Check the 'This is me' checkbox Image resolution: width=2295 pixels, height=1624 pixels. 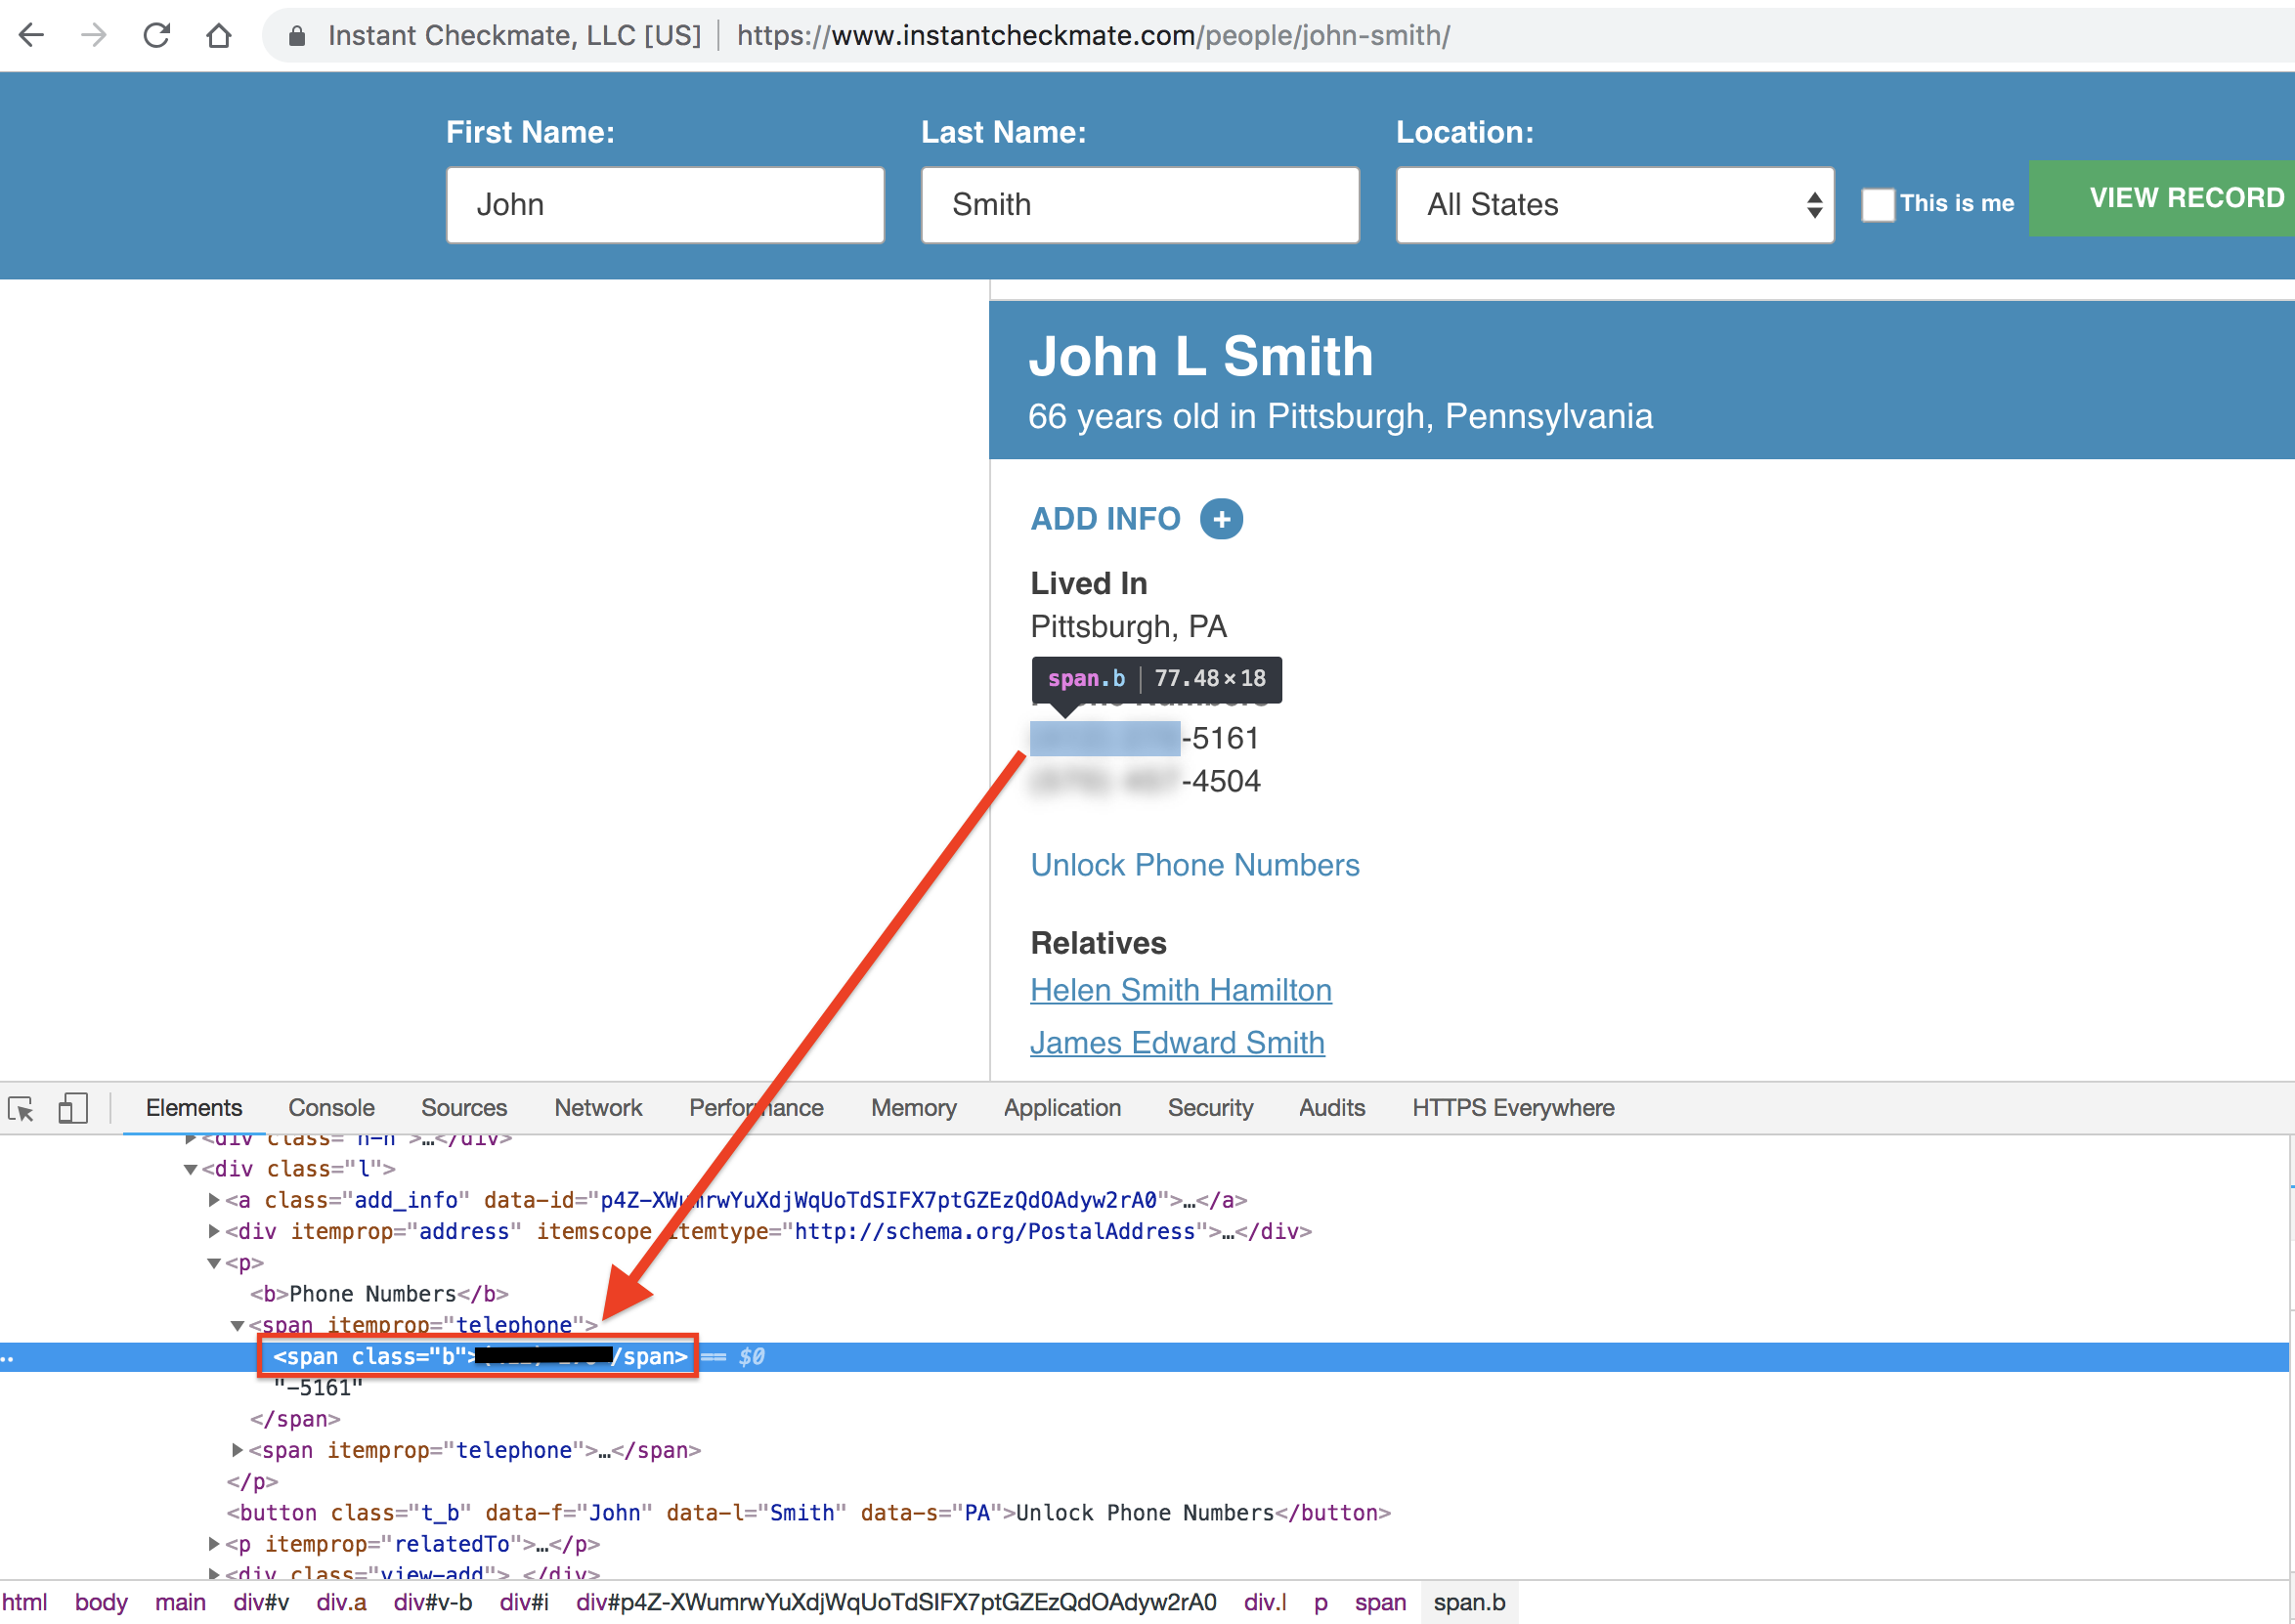pyautogui.click(x=1877, y=205)
